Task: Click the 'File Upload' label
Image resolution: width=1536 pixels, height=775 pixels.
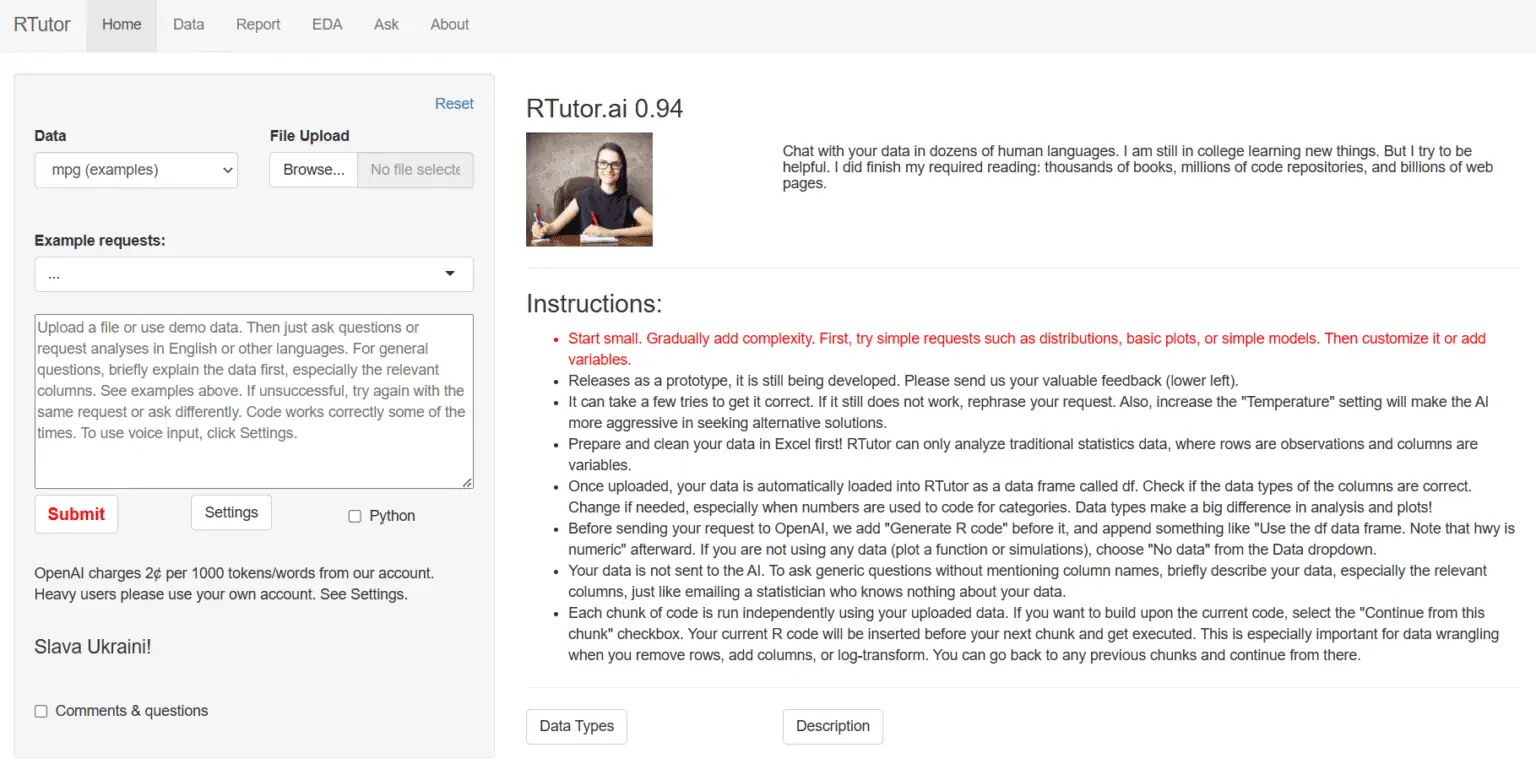Action: [310, 136]
